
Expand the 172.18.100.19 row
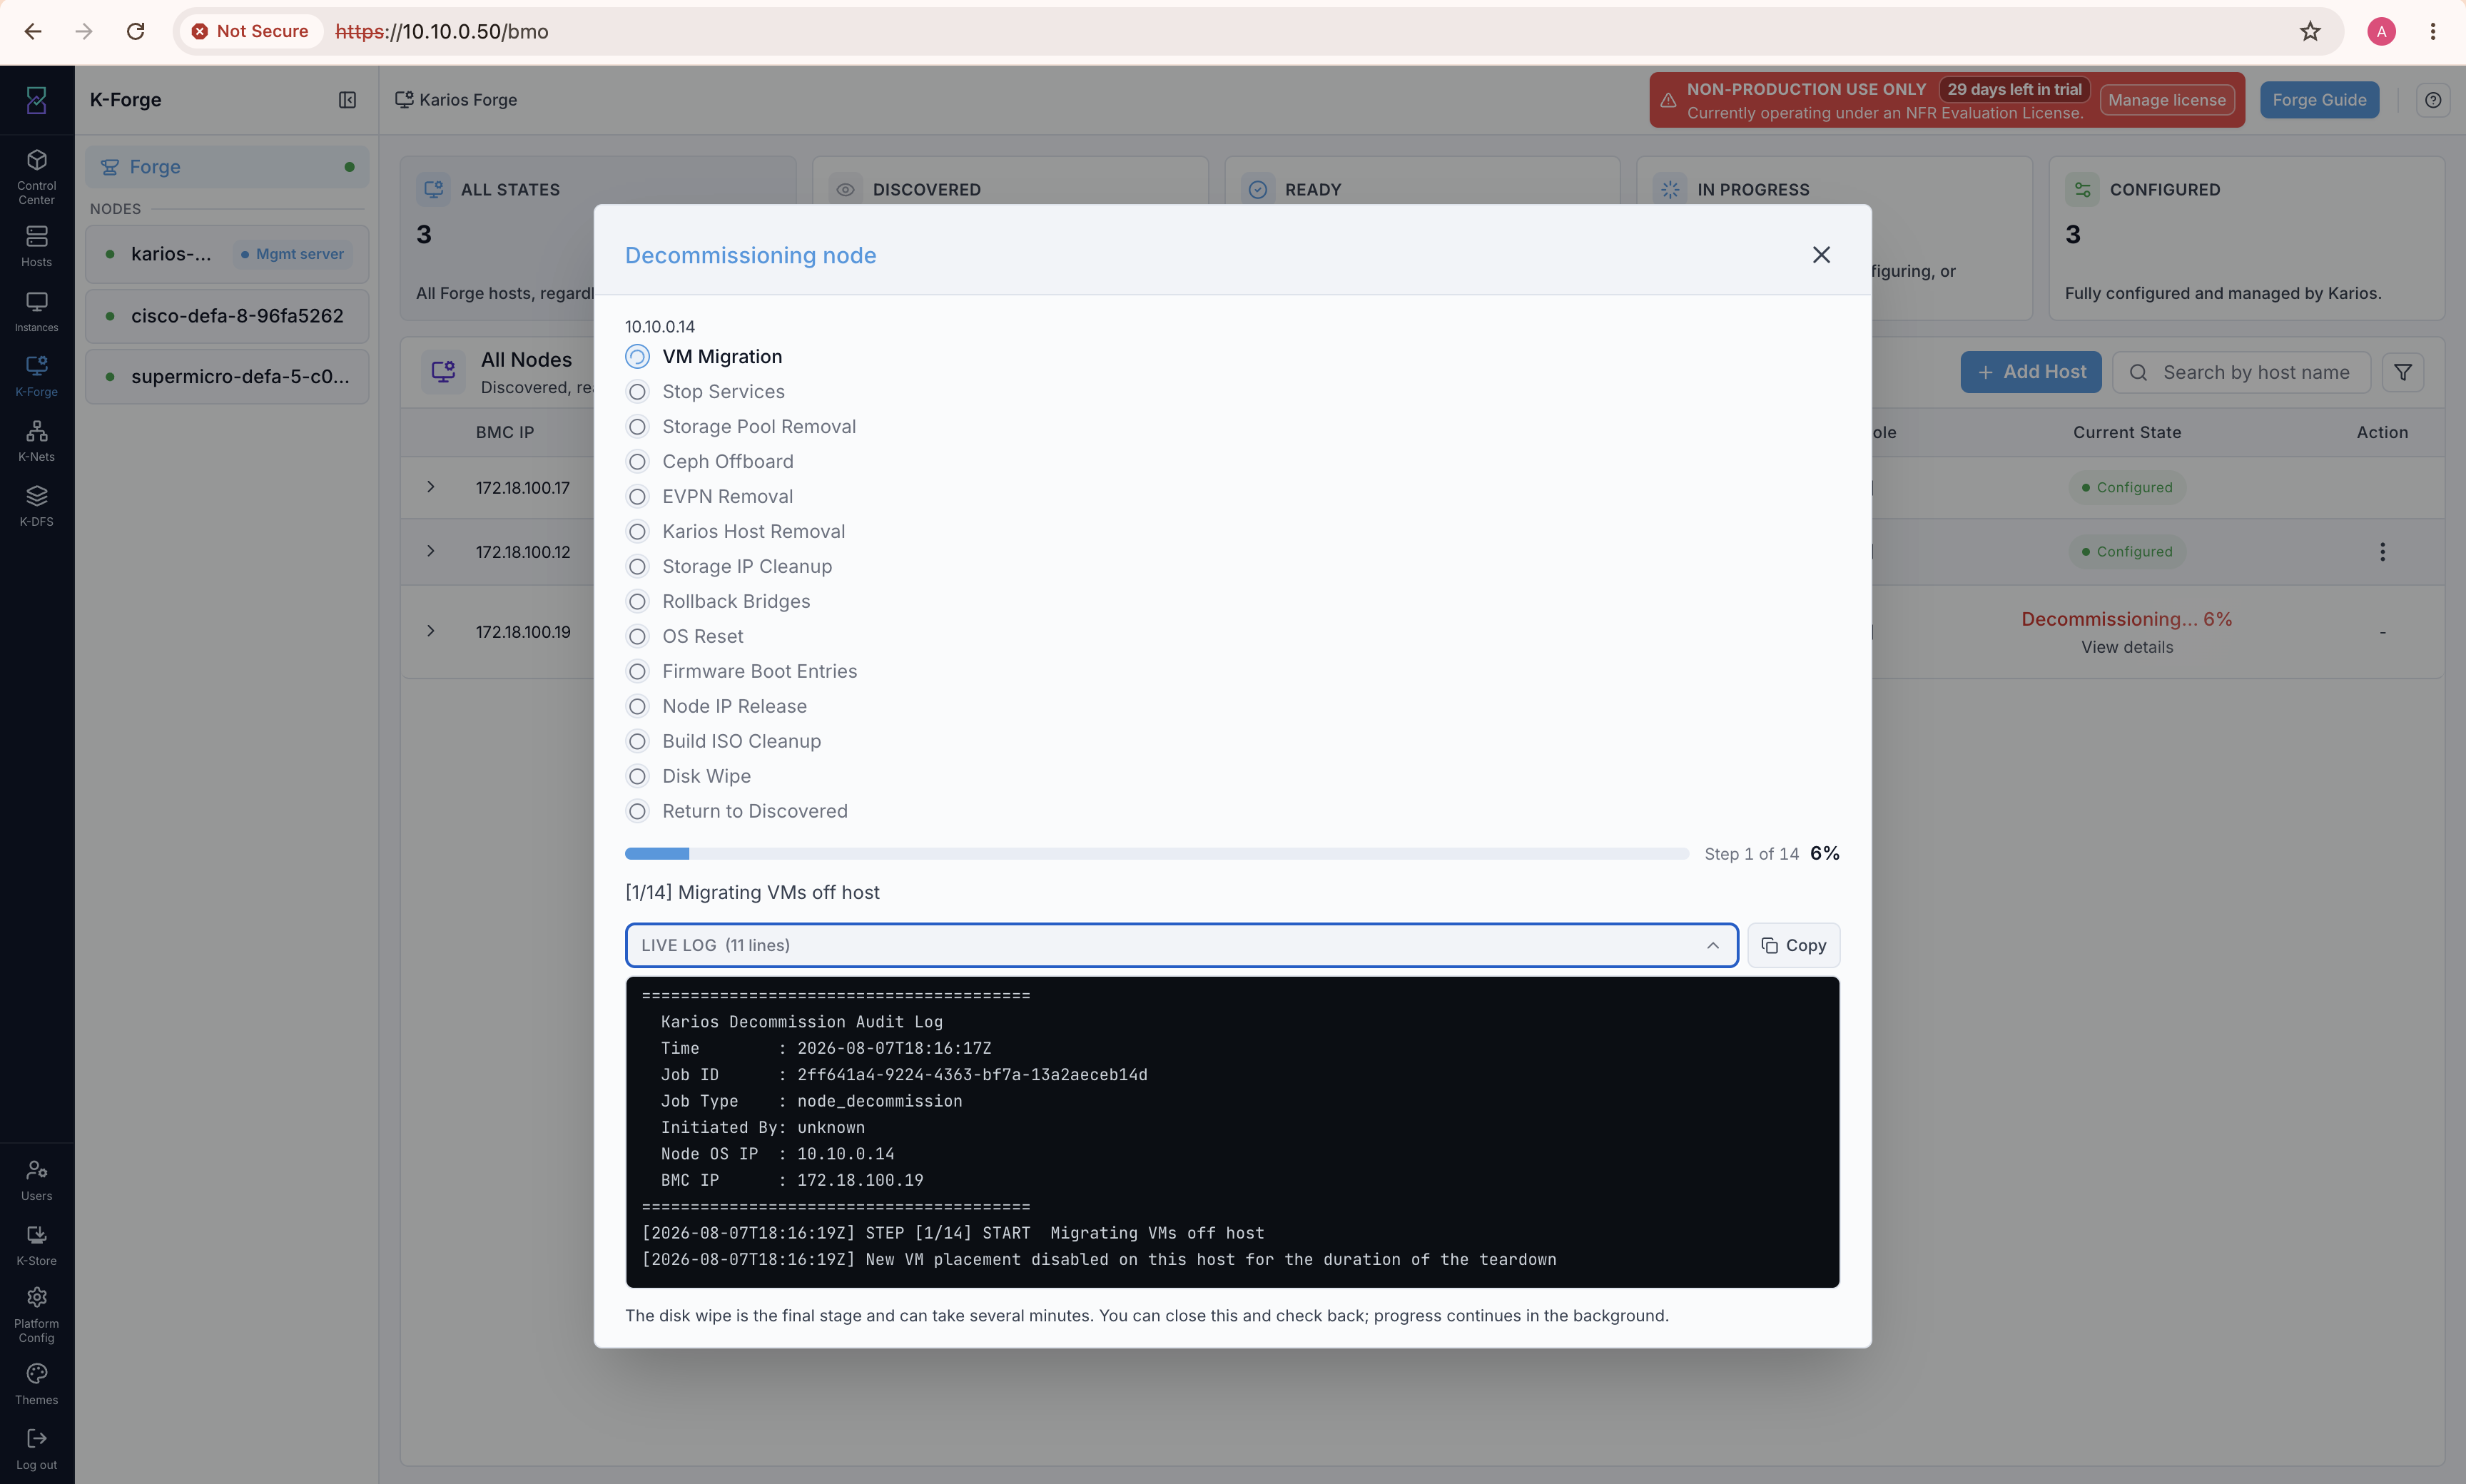coord(431,631)
